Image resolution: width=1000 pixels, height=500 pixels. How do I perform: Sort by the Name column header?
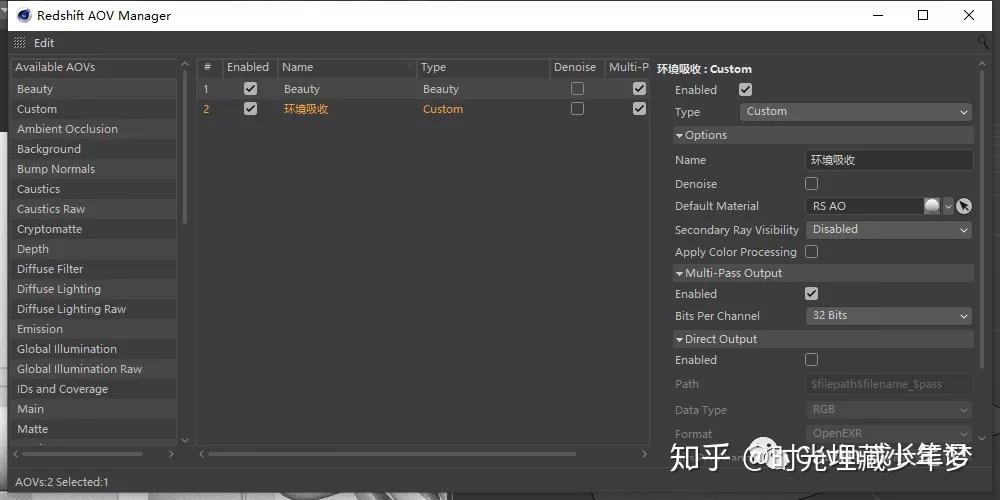[x=347, y=67]
